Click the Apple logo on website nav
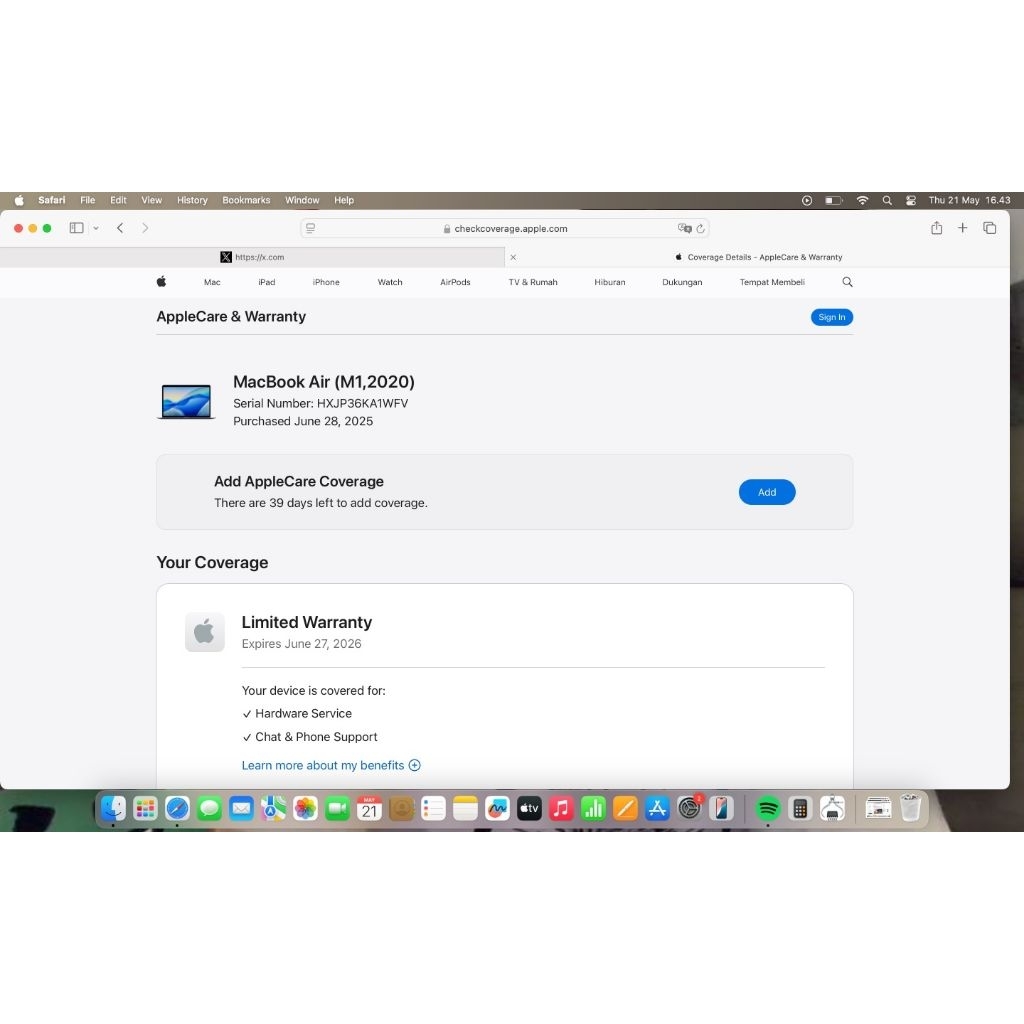The height and width of the screenshot is (1024, 1024). pyautogui.click(x=161, y=281)
